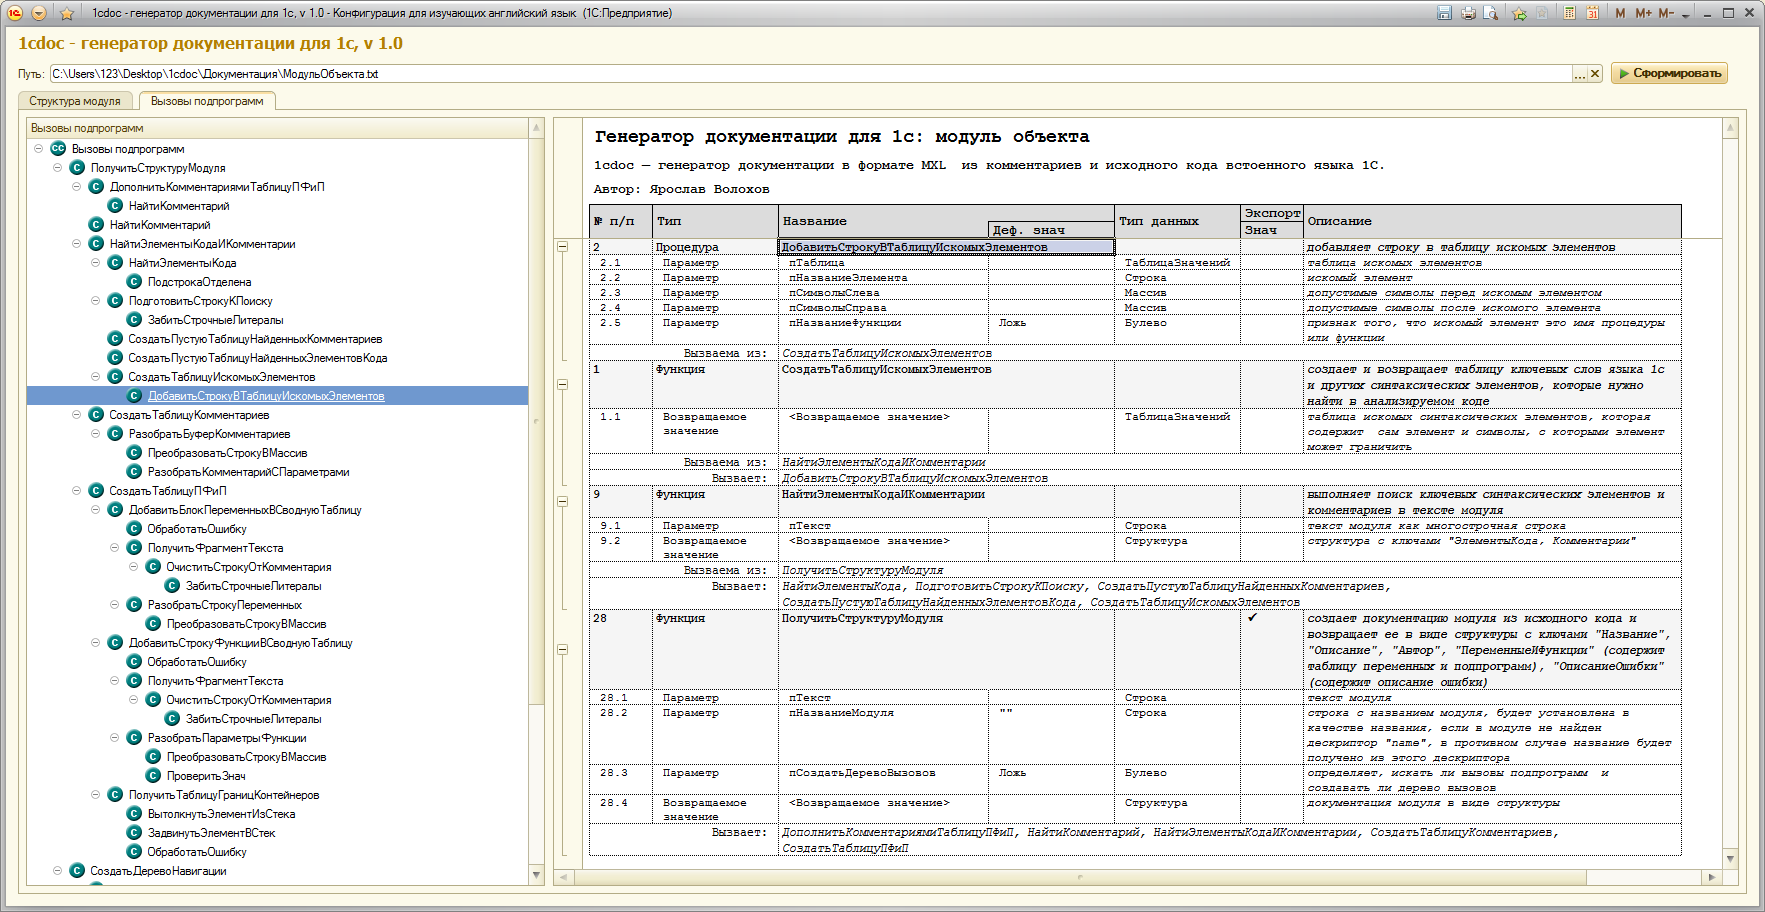Collapse the СоздатьТаблицуИскомыхЭлементов node

coord(96,377)
